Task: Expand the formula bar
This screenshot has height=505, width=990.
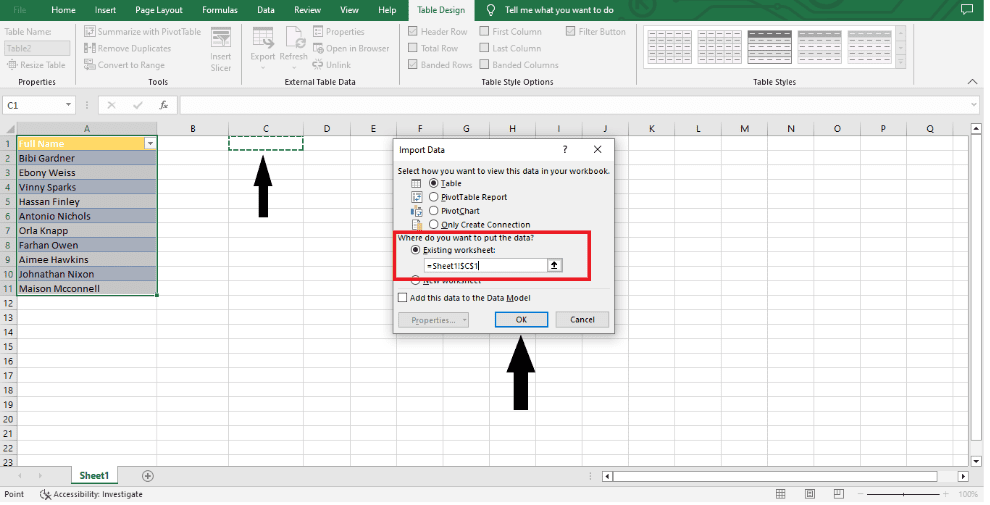Action: [x=974, y=105]
